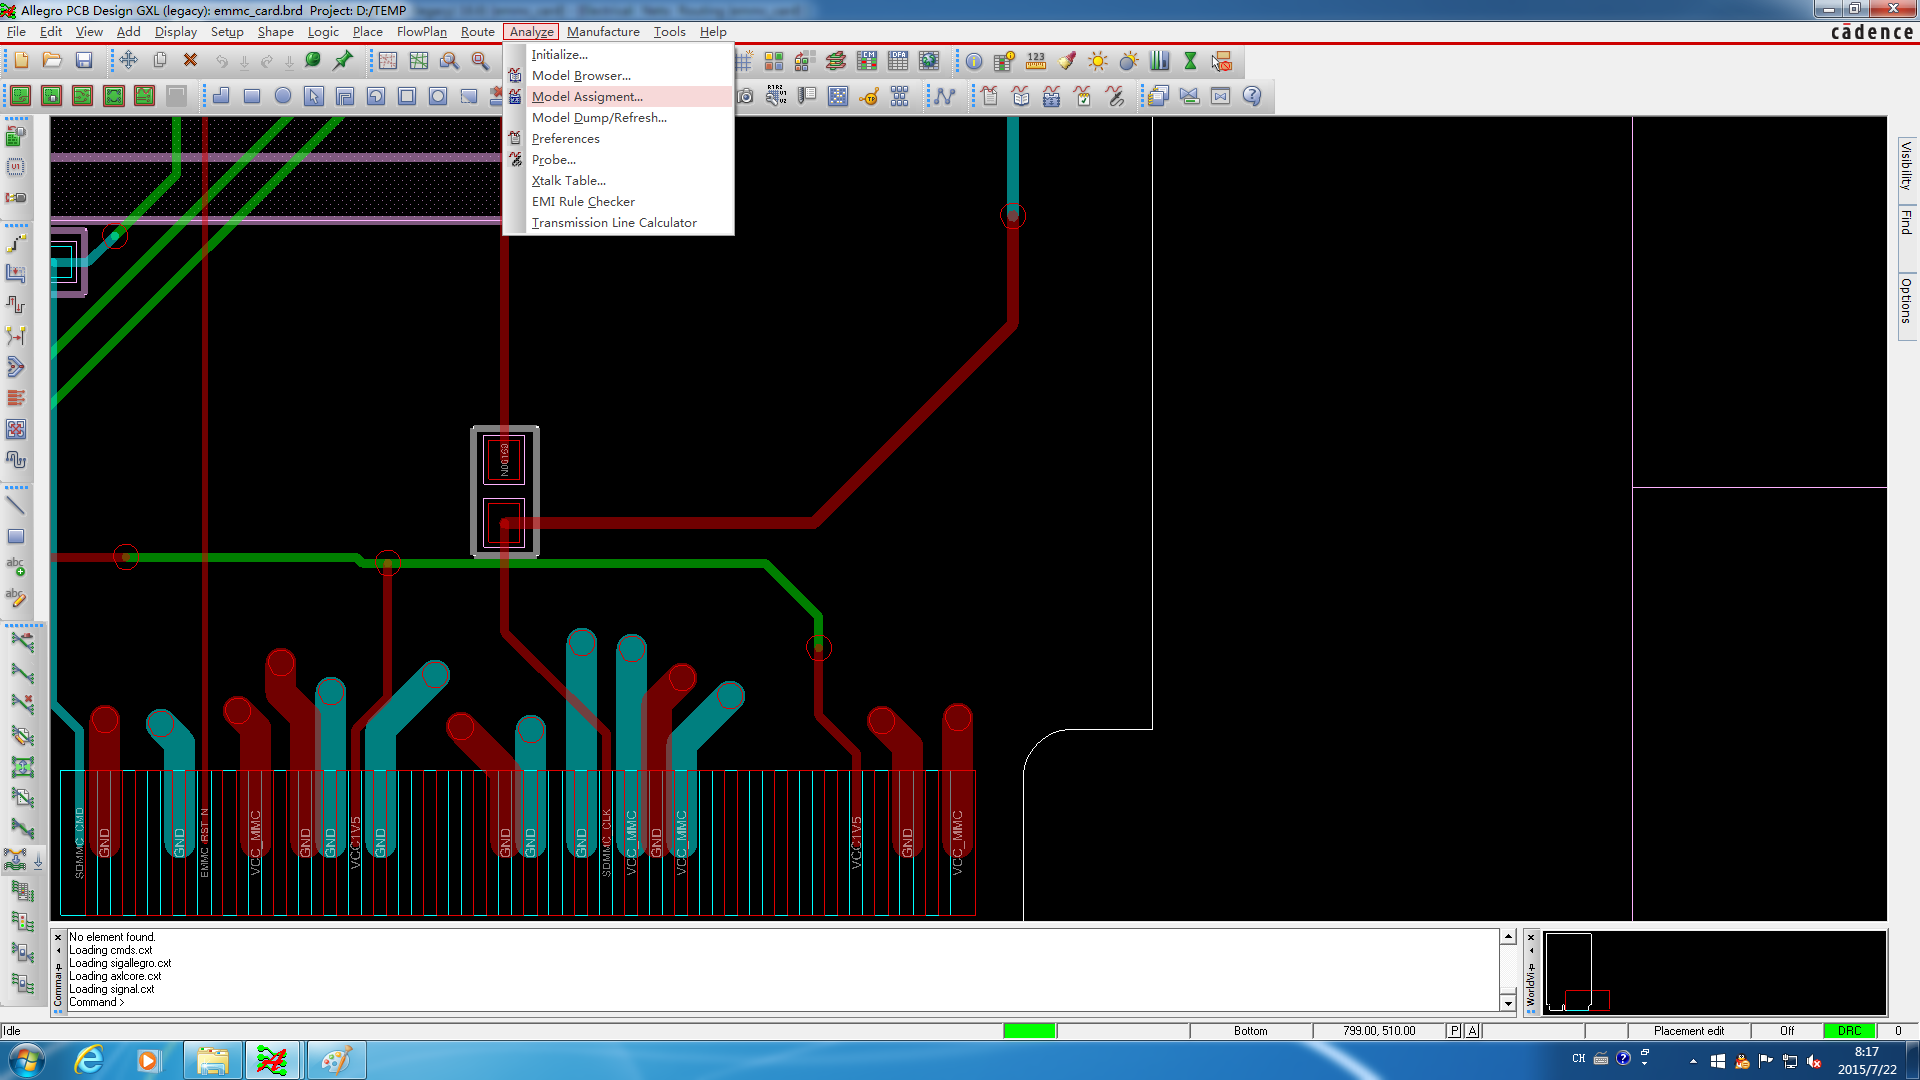Image resolution: width=1920 pixels, height=1080 pixels.
Task: Click the Off status field
Action: 1786,1031
